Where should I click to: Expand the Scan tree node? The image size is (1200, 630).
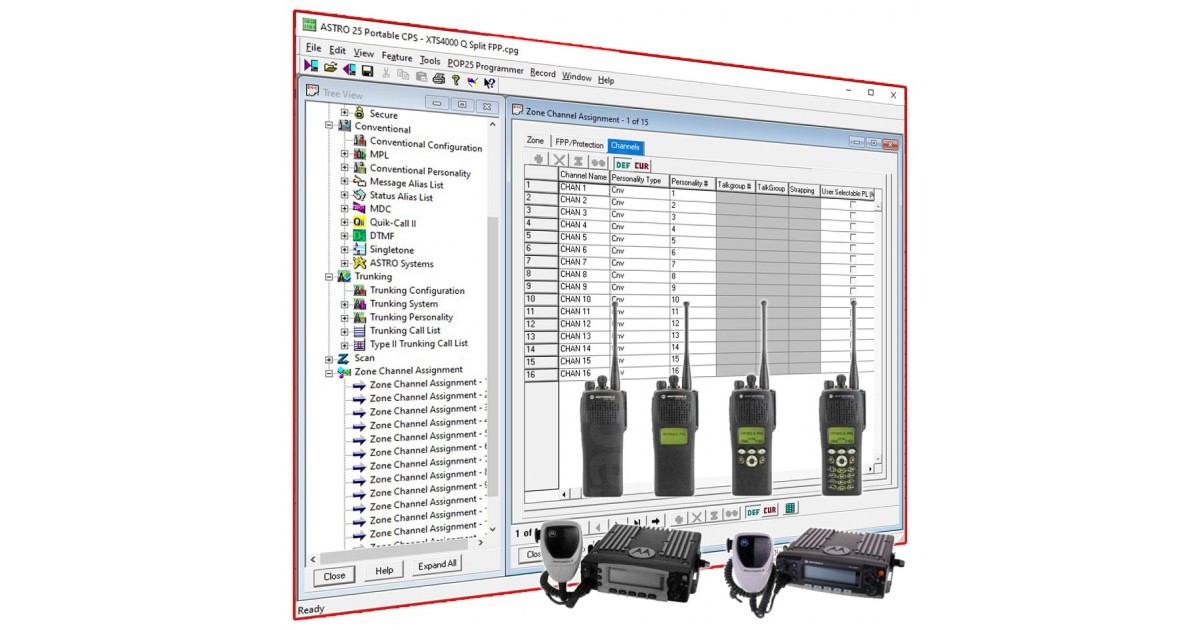point(329,359)
